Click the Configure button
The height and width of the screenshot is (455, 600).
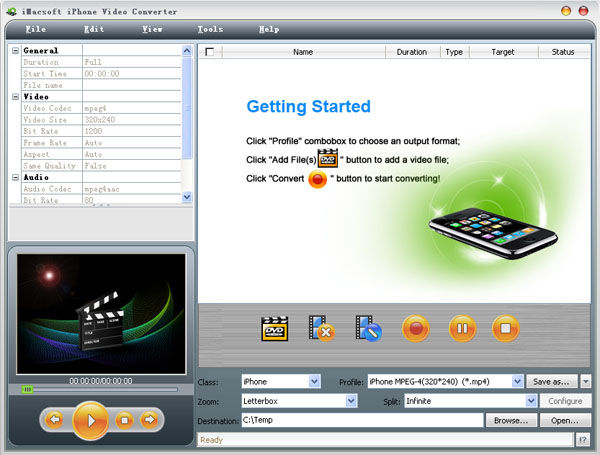565,401
